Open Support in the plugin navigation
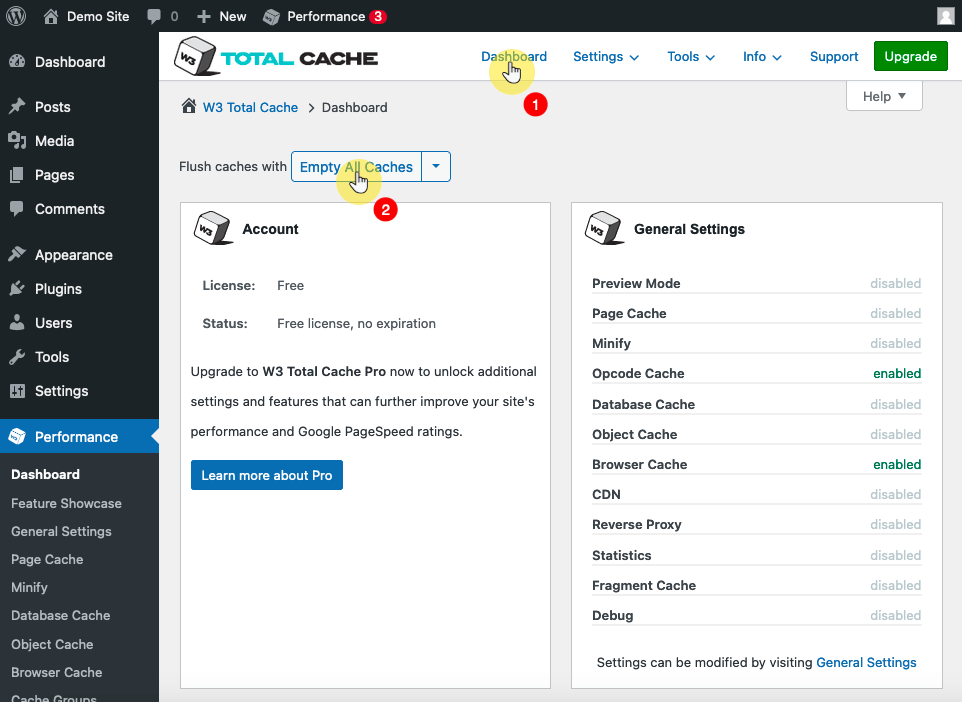962x702 pixels. coord(834,56)
